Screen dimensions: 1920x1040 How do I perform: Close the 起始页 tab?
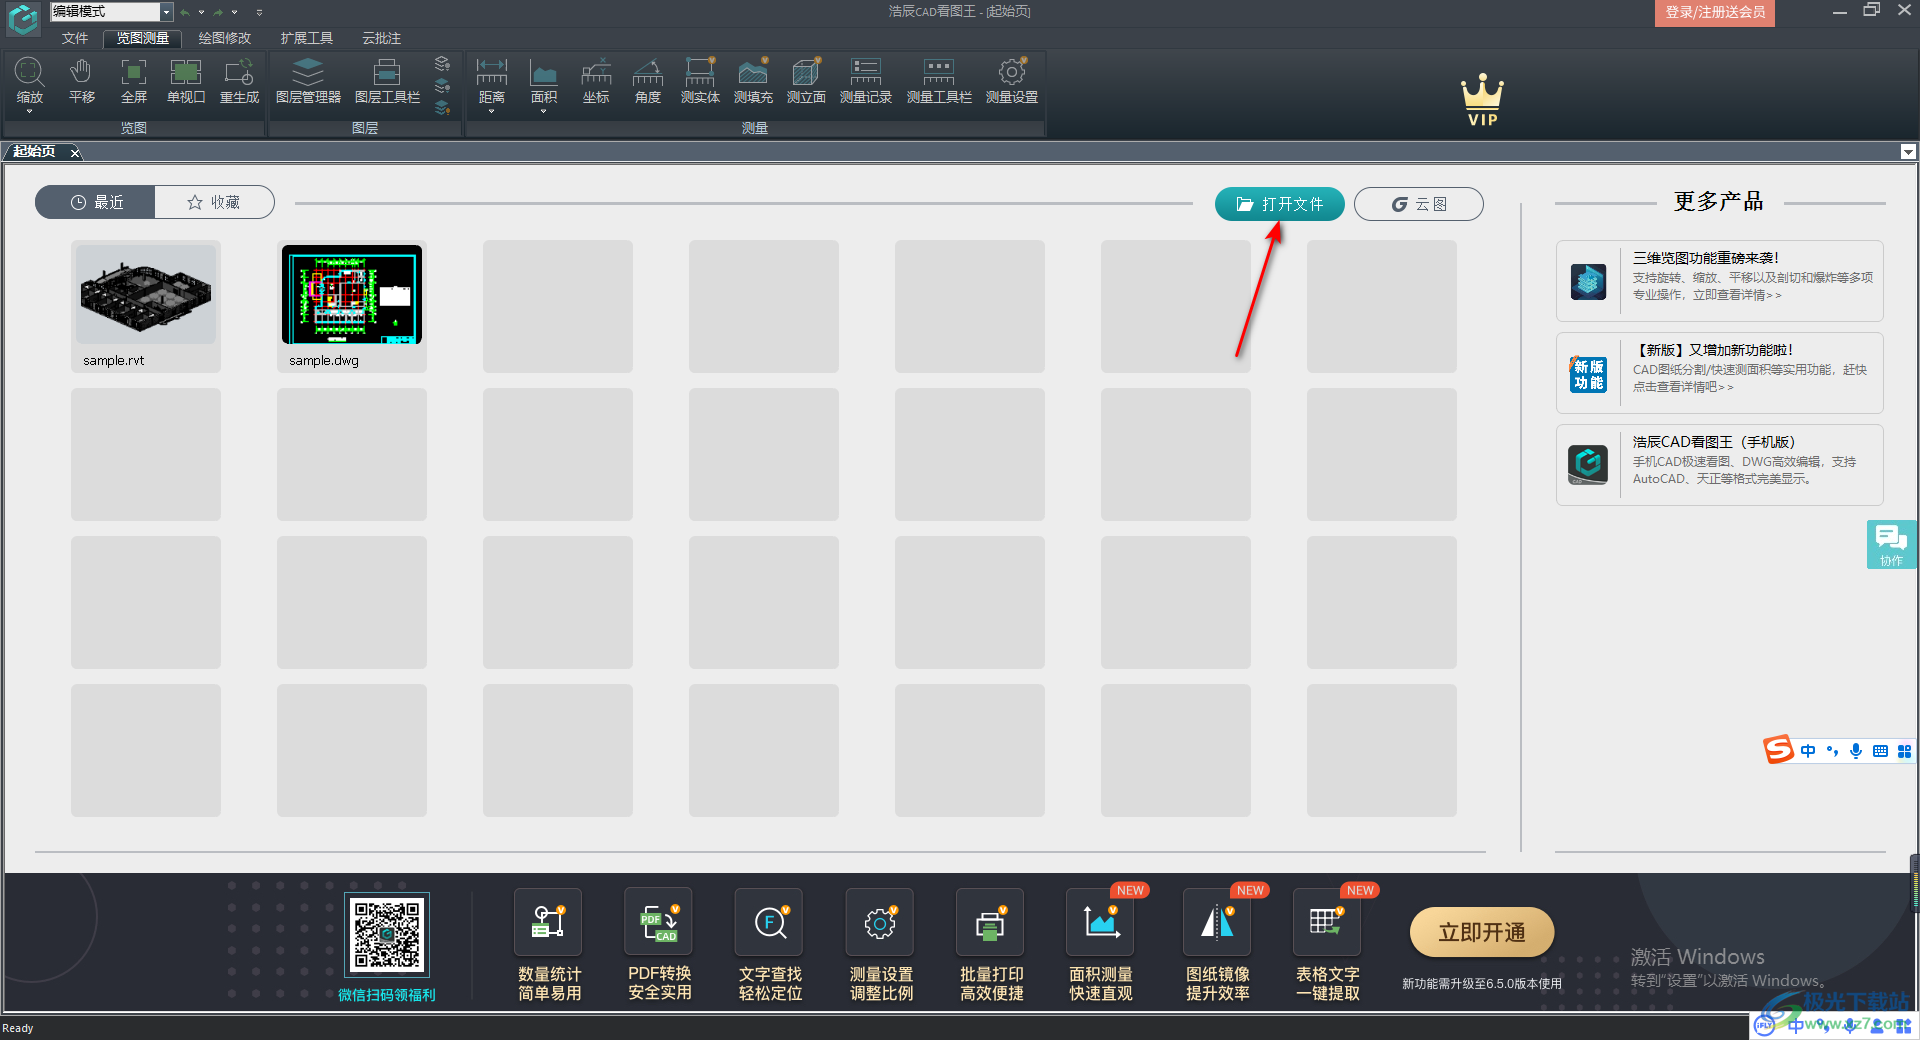tap(75, 152)
